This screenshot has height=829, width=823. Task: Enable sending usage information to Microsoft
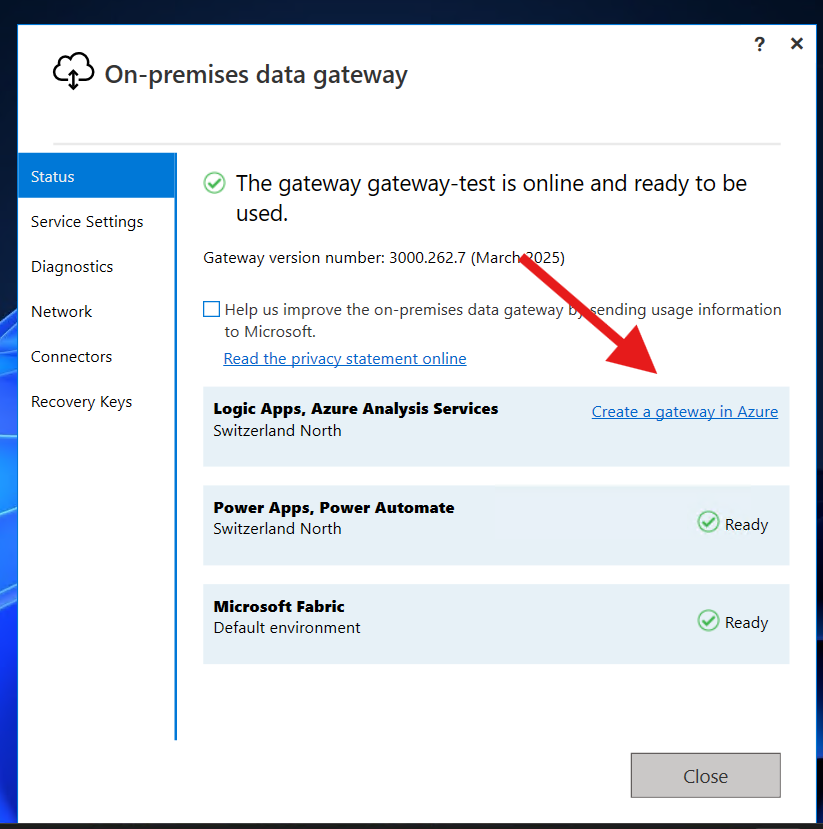click(211, 310)
